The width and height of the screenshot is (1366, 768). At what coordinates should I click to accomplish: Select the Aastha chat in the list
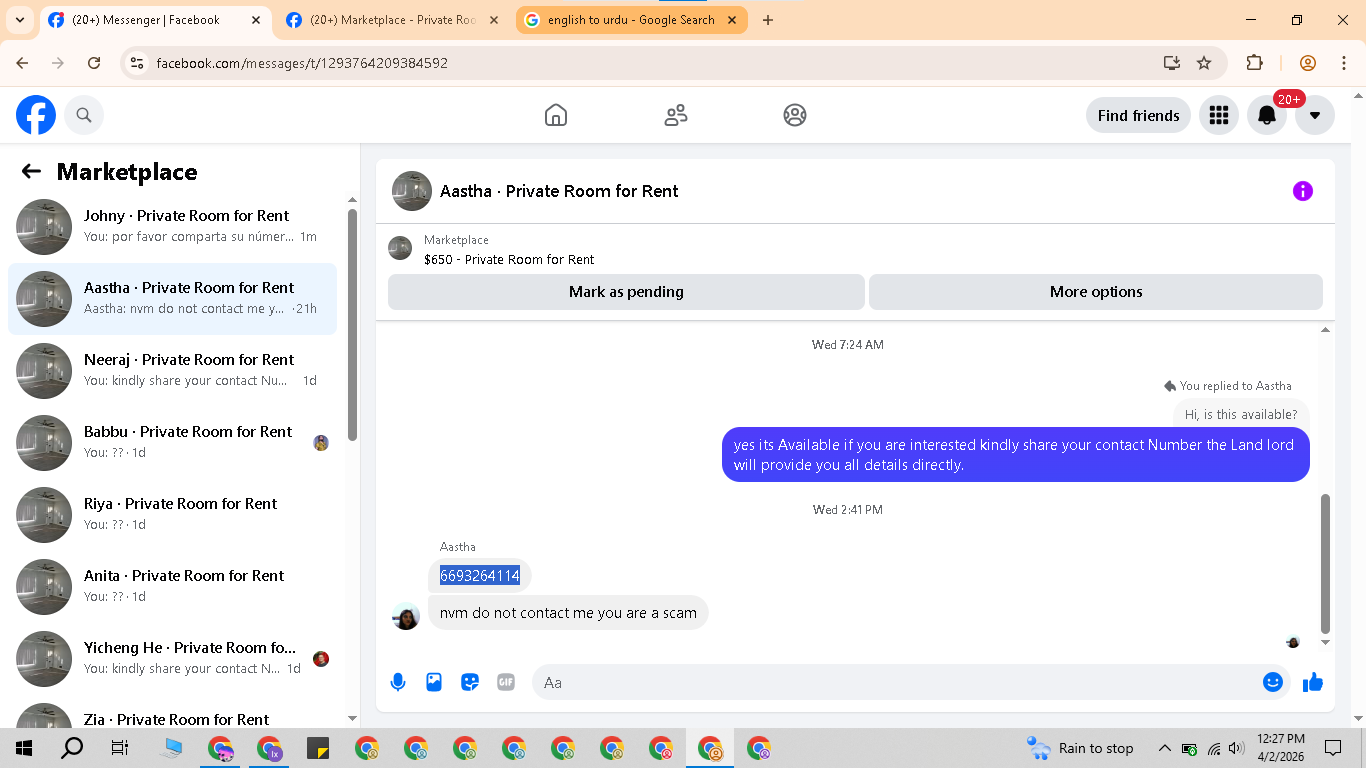[x=172, y=299]
